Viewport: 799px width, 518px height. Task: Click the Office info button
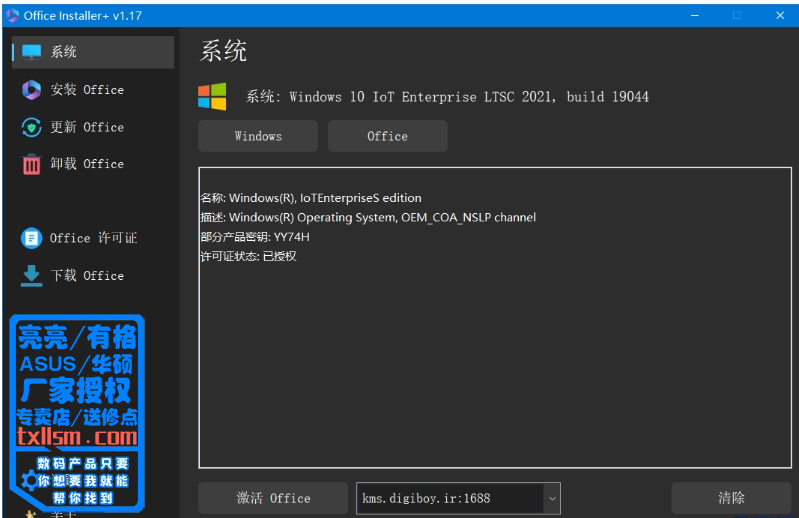tap(387, 136)
